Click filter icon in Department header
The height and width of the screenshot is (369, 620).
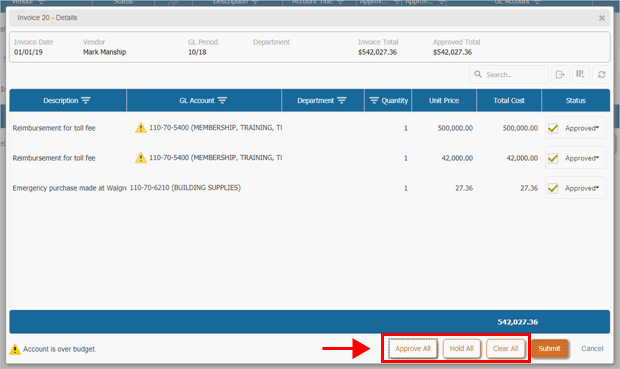[x=342, y=100]
